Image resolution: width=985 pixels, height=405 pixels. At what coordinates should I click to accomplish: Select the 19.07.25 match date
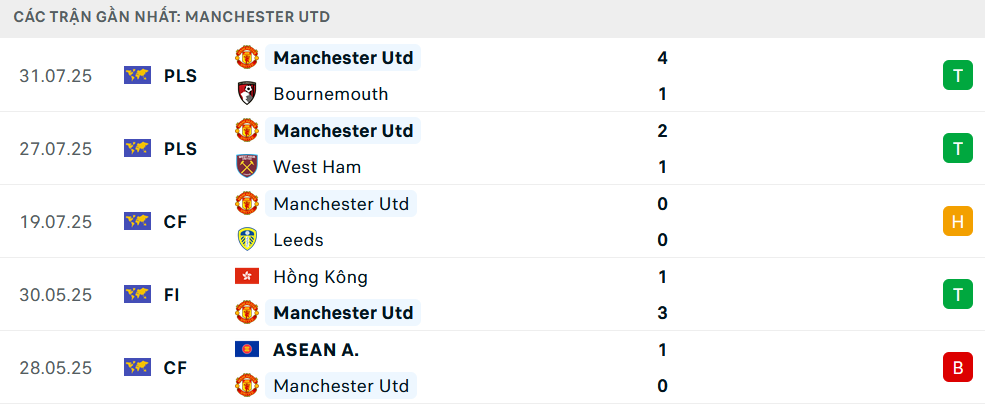click(55, 222)
